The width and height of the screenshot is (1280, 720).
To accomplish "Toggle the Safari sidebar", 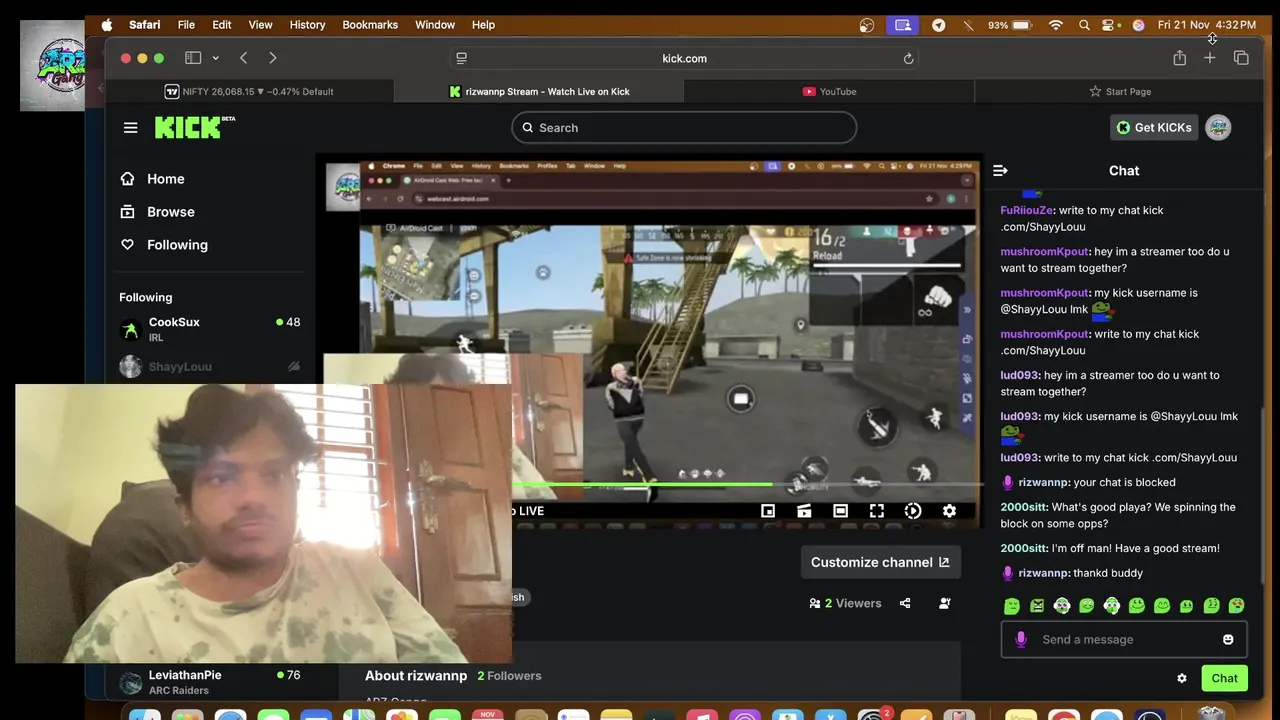I will coord(193,58).
